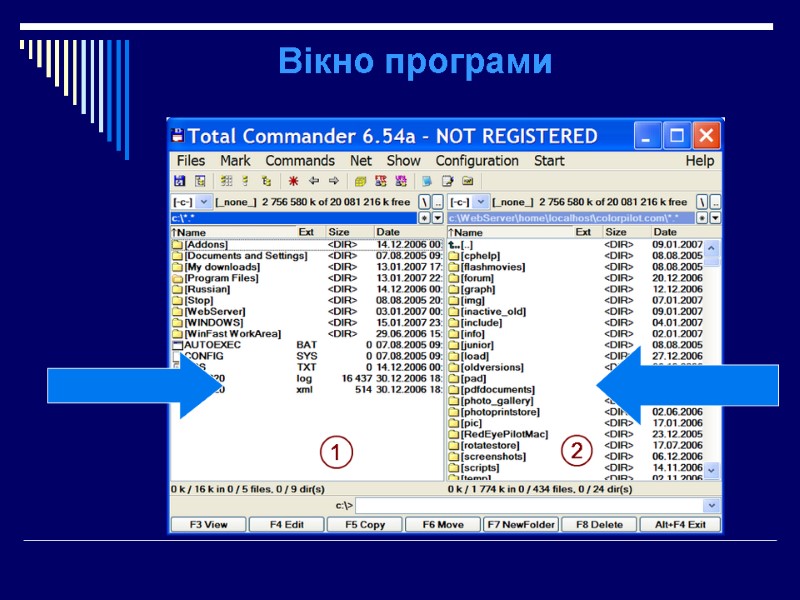Select [flashmovies] in right panel
The image size is (800, 600).
pos(493,267)
